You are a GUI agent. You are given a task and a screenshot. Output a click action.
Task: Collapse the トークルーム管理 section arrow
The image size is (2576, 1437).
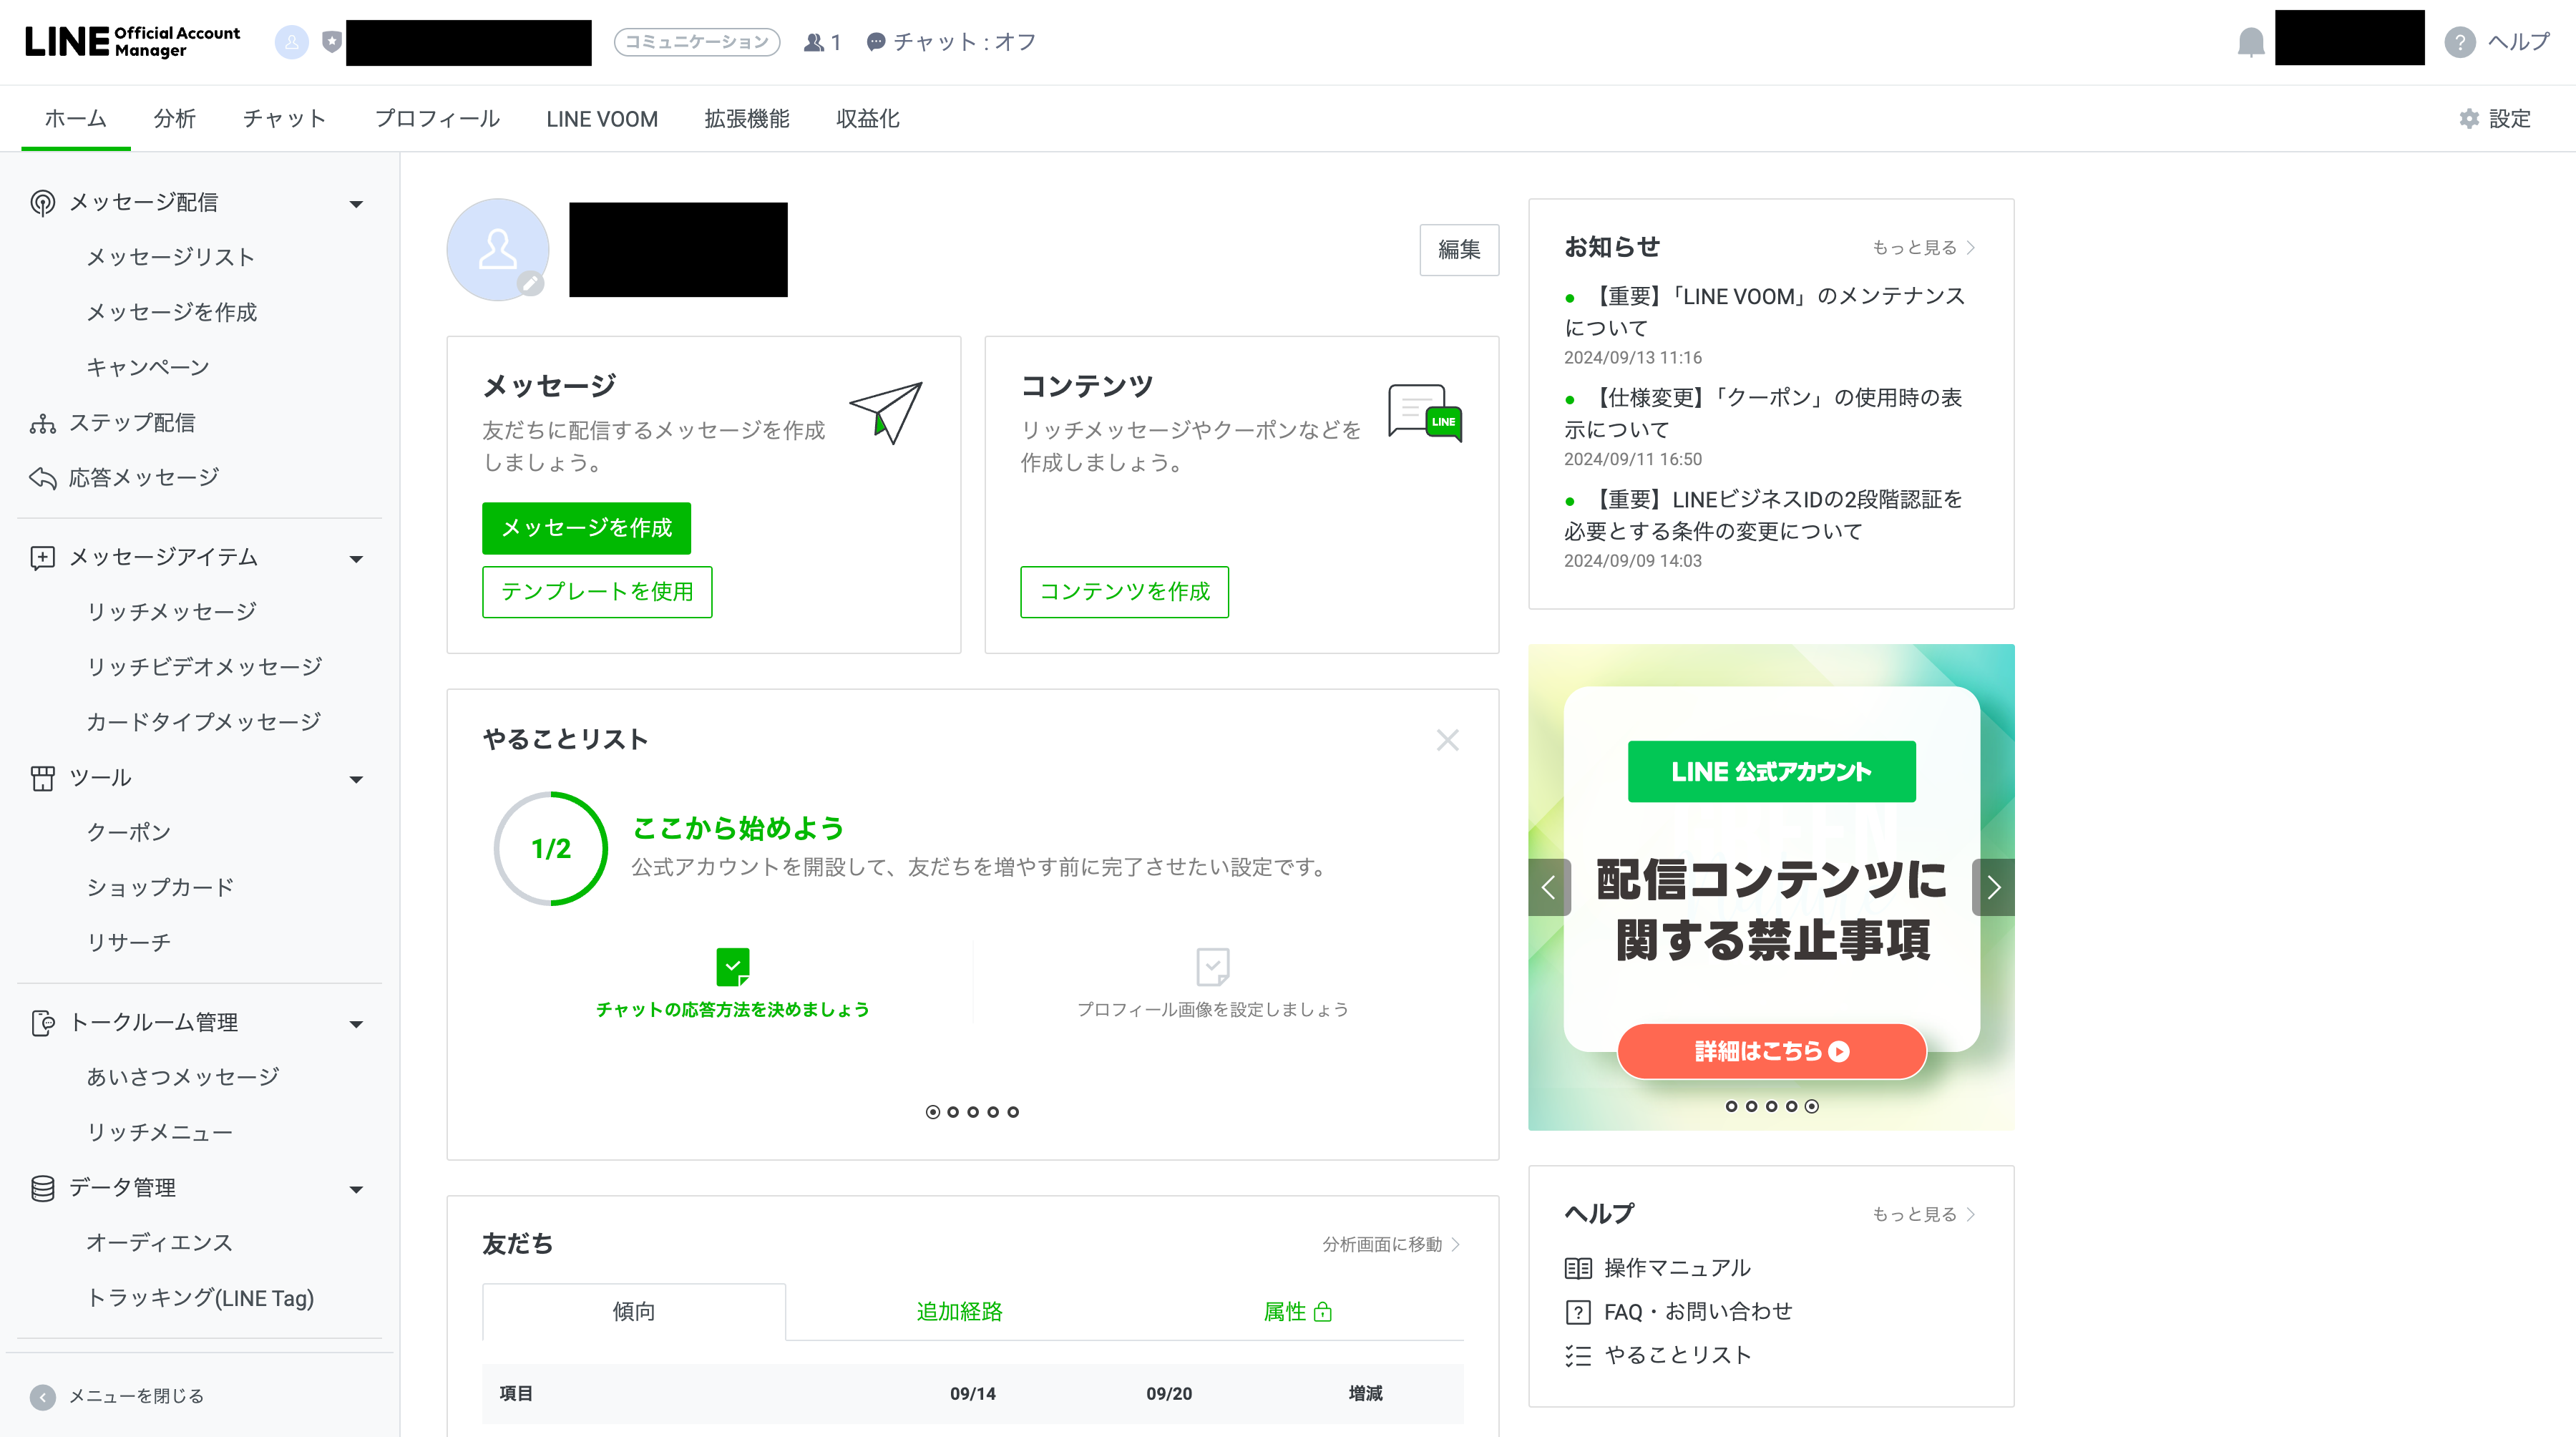click(356, 1024)
